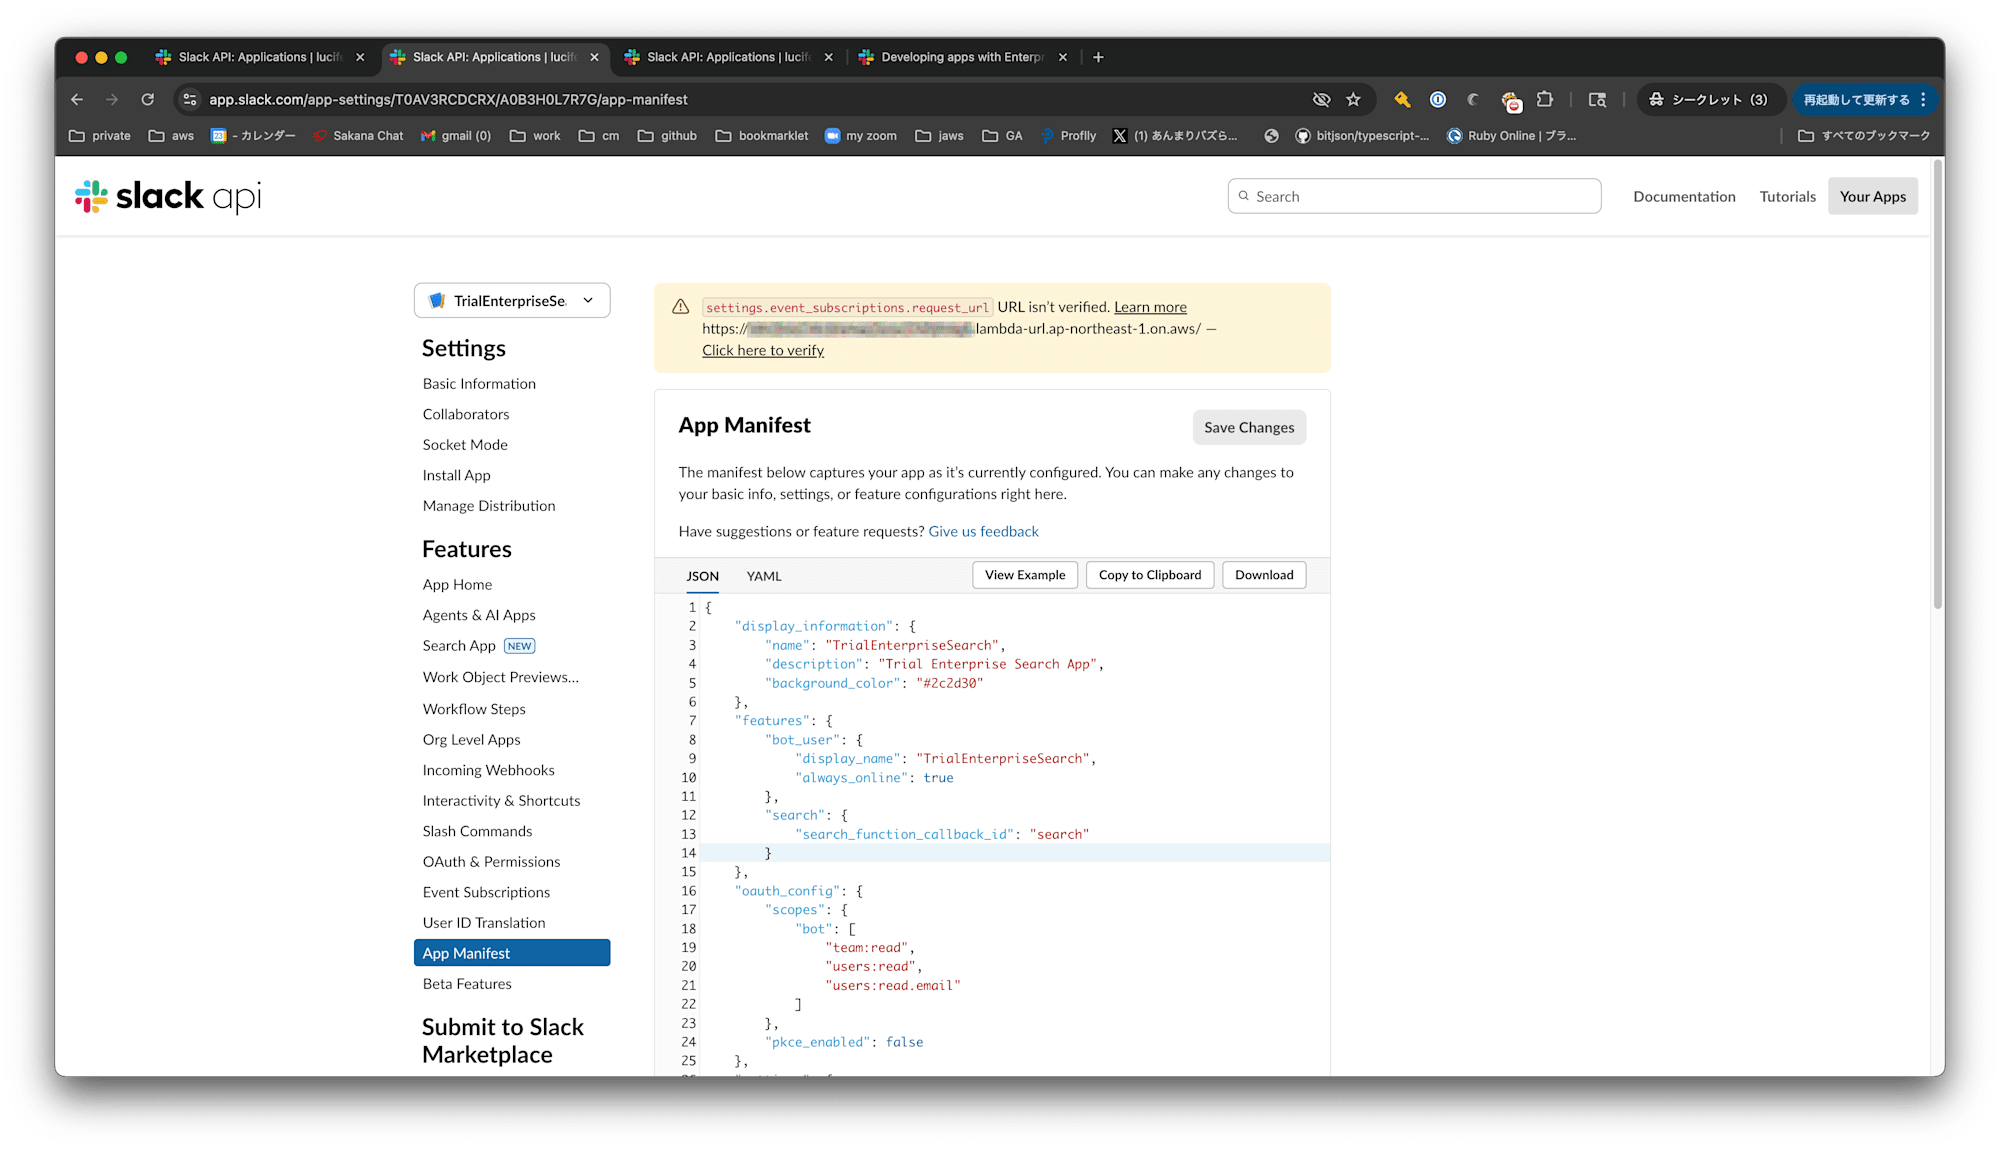The height and width of the screenshot is (1149, 2000).
Task: Open the Sakana Chat bookmark
Action: (358, 136)
